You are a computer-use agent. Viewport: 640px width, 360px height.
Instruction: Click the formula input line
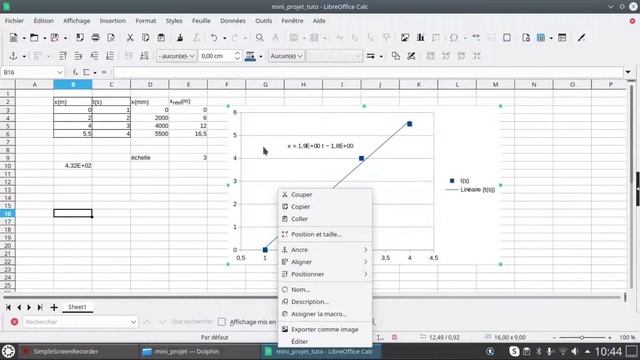coord(369,72)
